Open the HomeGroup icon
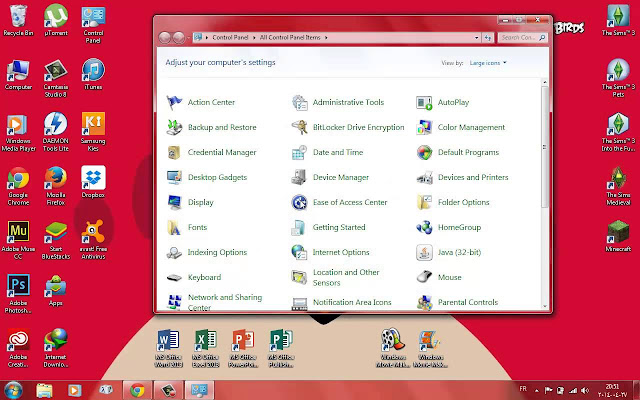 tap(424, 227)
